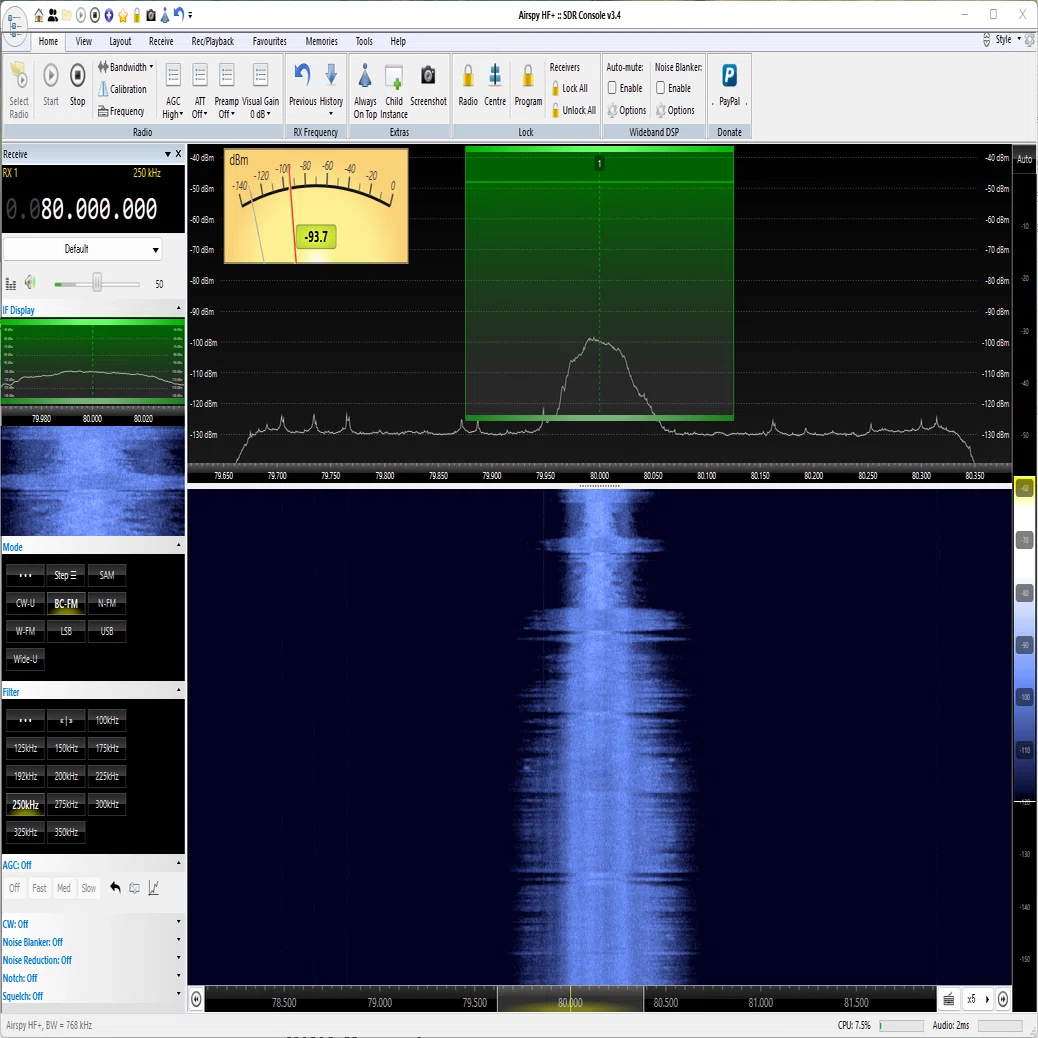This screenshot has height=1038, width=1038.
Task: Open the Favourites ribbon tab
Action: [269, 41]
